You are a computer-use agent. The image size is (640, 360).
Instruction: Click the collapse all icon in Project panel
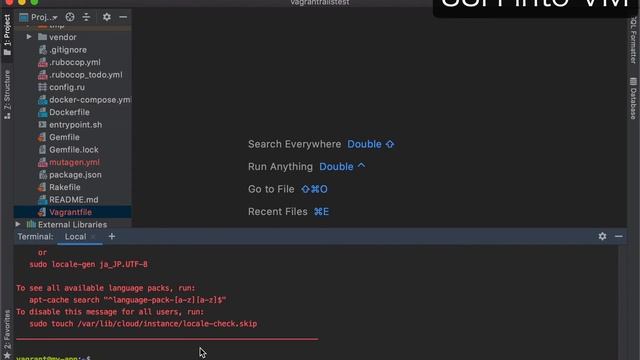86,17
